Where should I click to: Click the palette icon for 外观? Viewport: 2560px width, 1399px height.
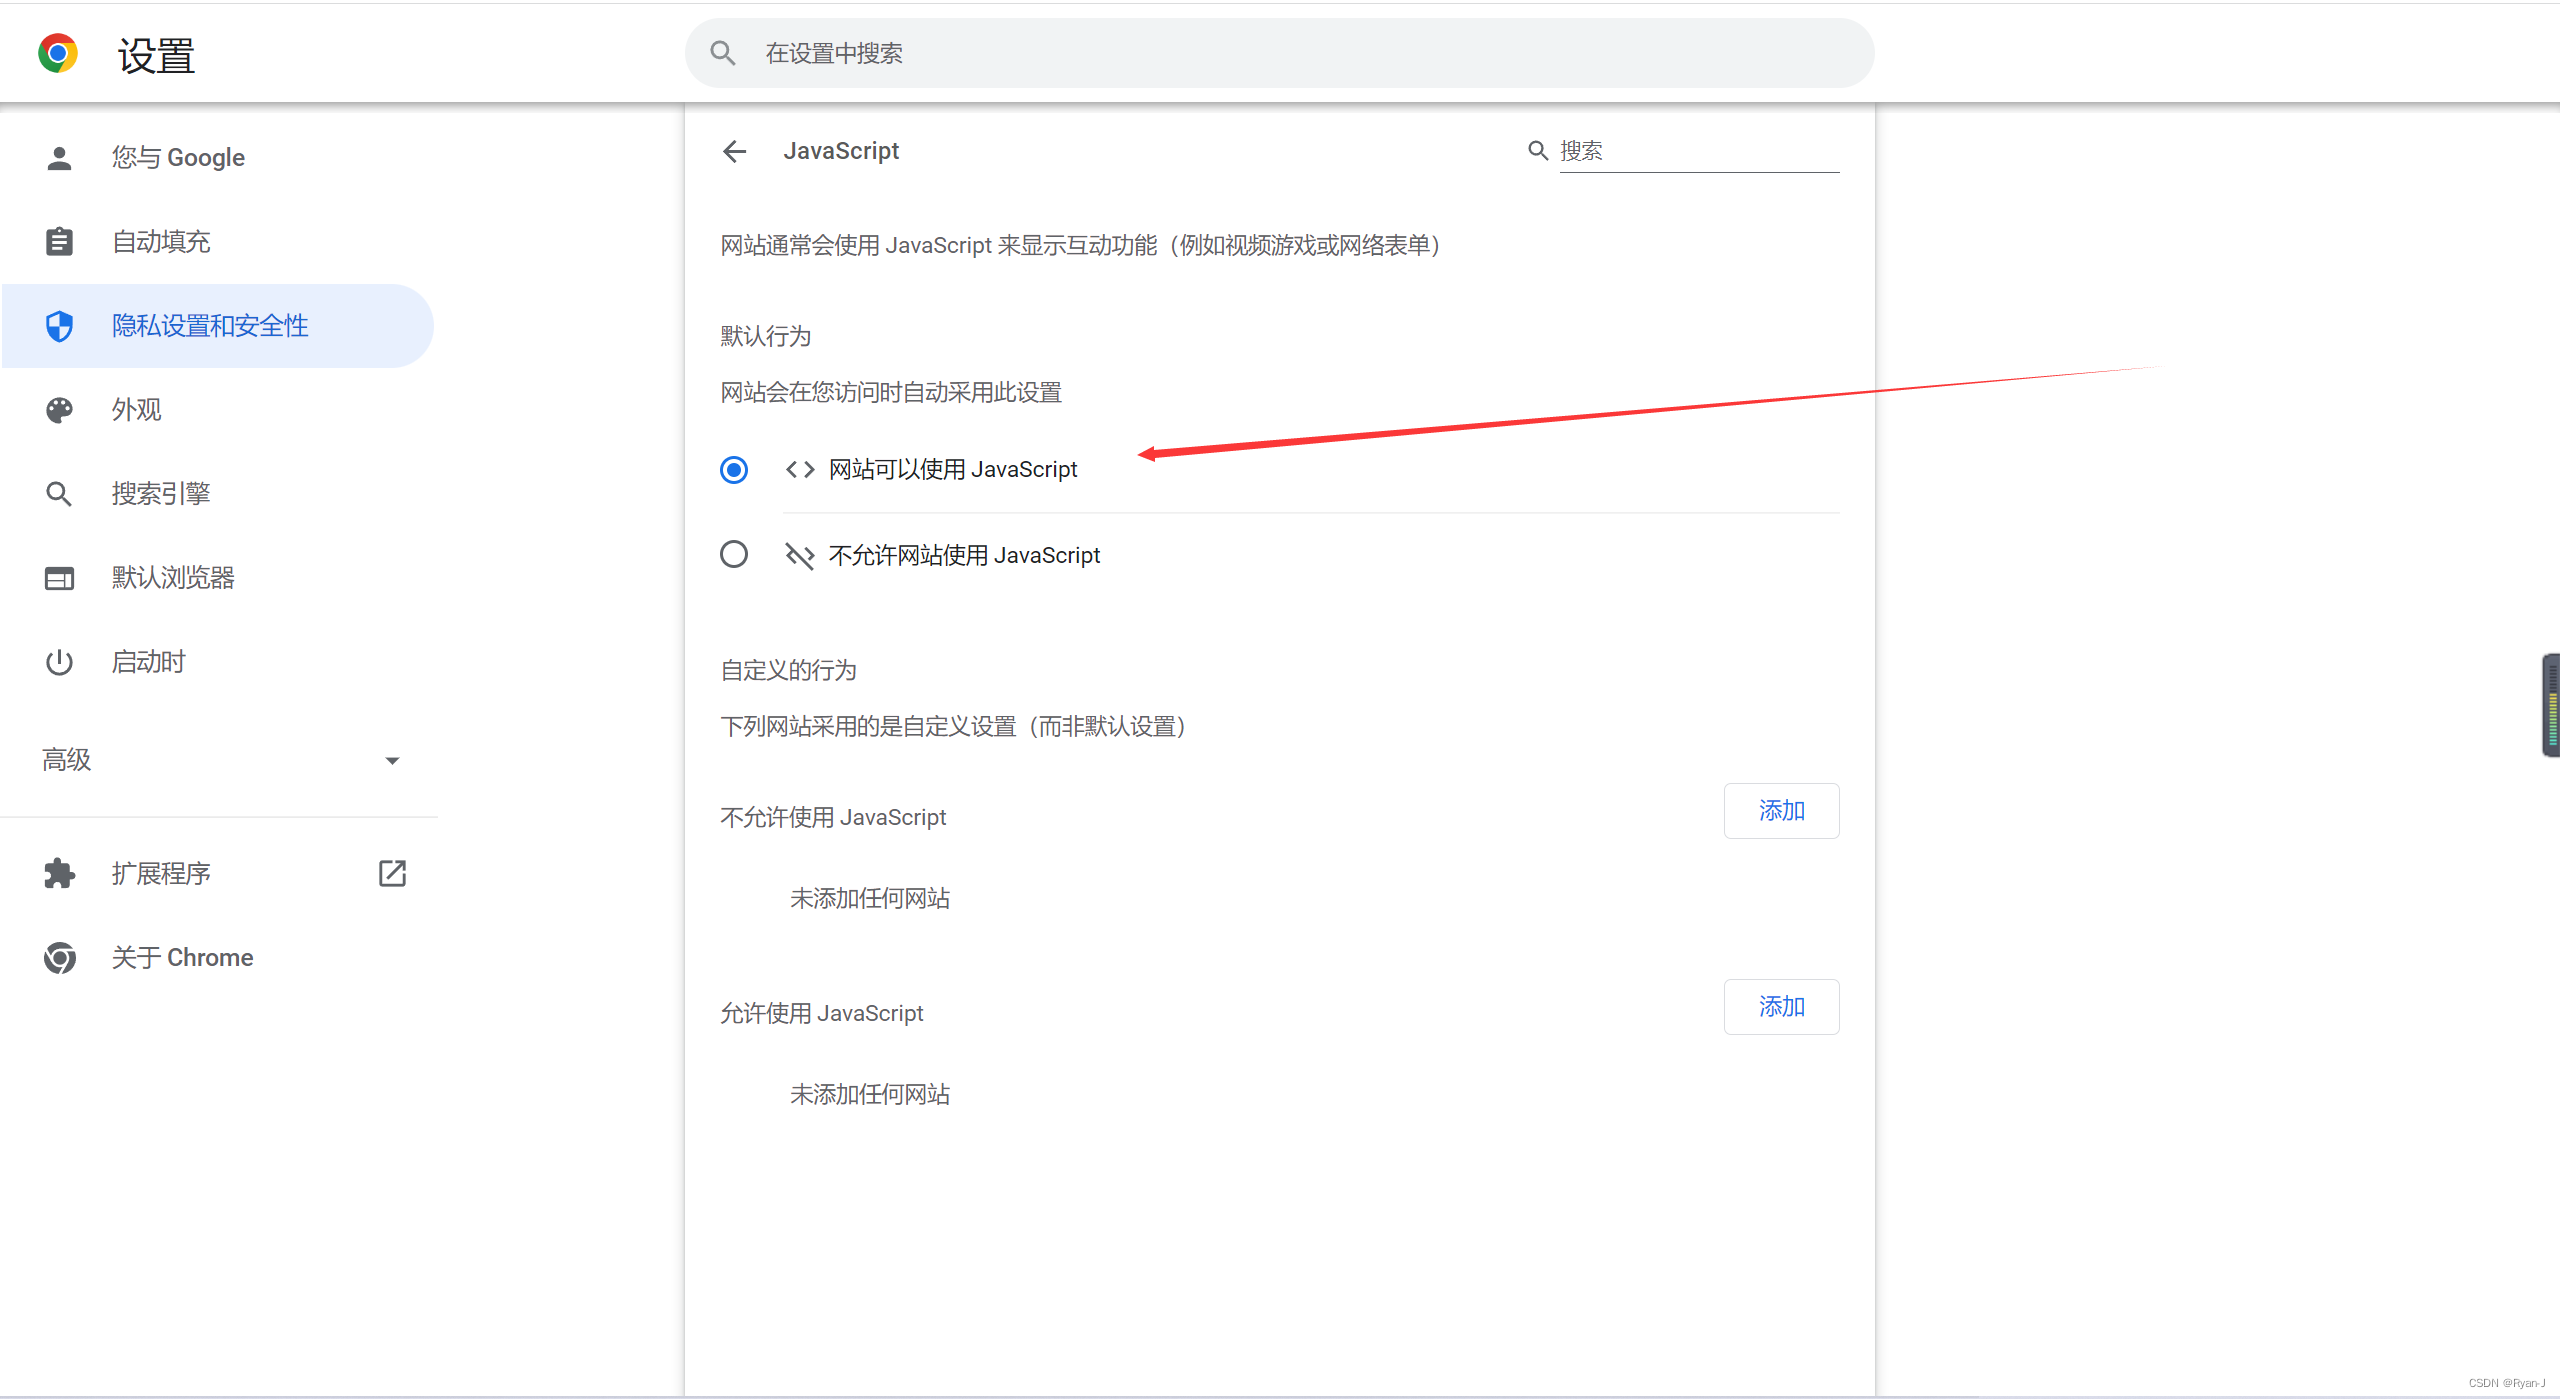pos(59,410)
